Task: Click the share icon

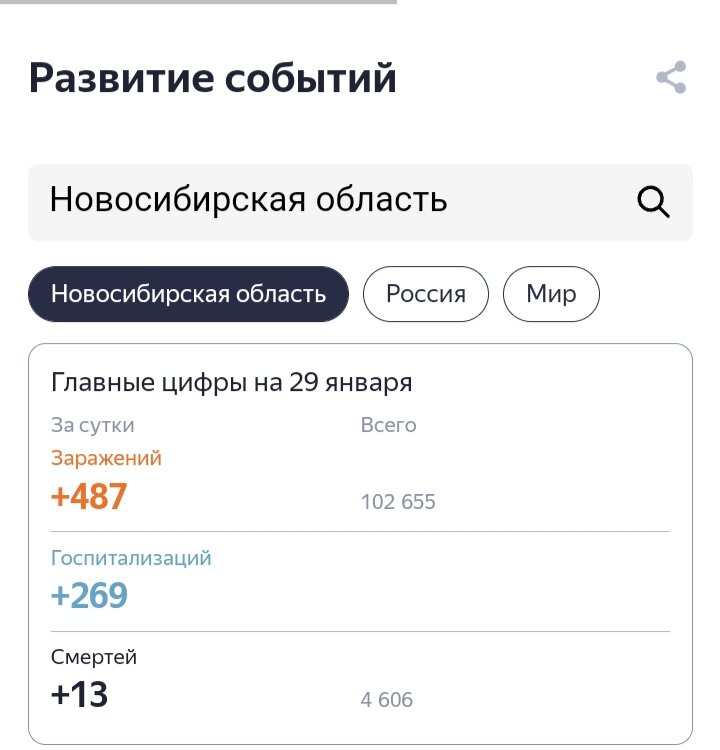Action: 671,78
